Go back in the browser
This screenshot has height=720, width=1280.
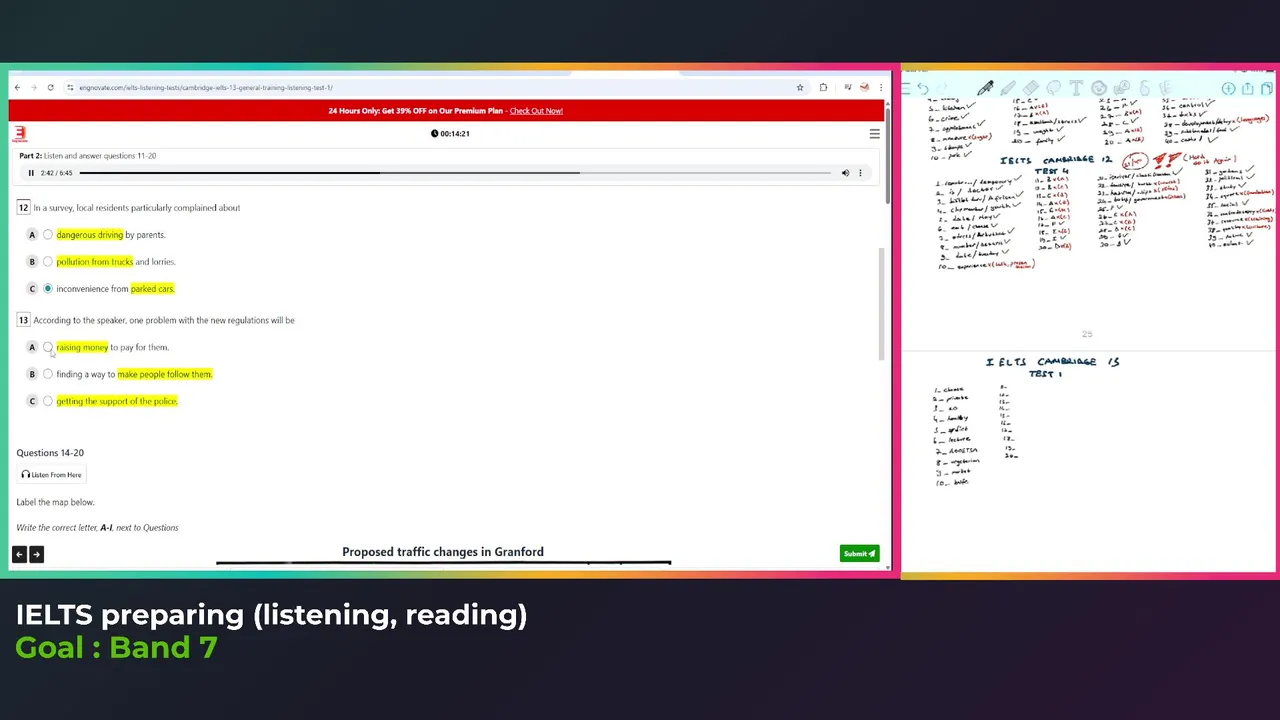click(17, 87)
